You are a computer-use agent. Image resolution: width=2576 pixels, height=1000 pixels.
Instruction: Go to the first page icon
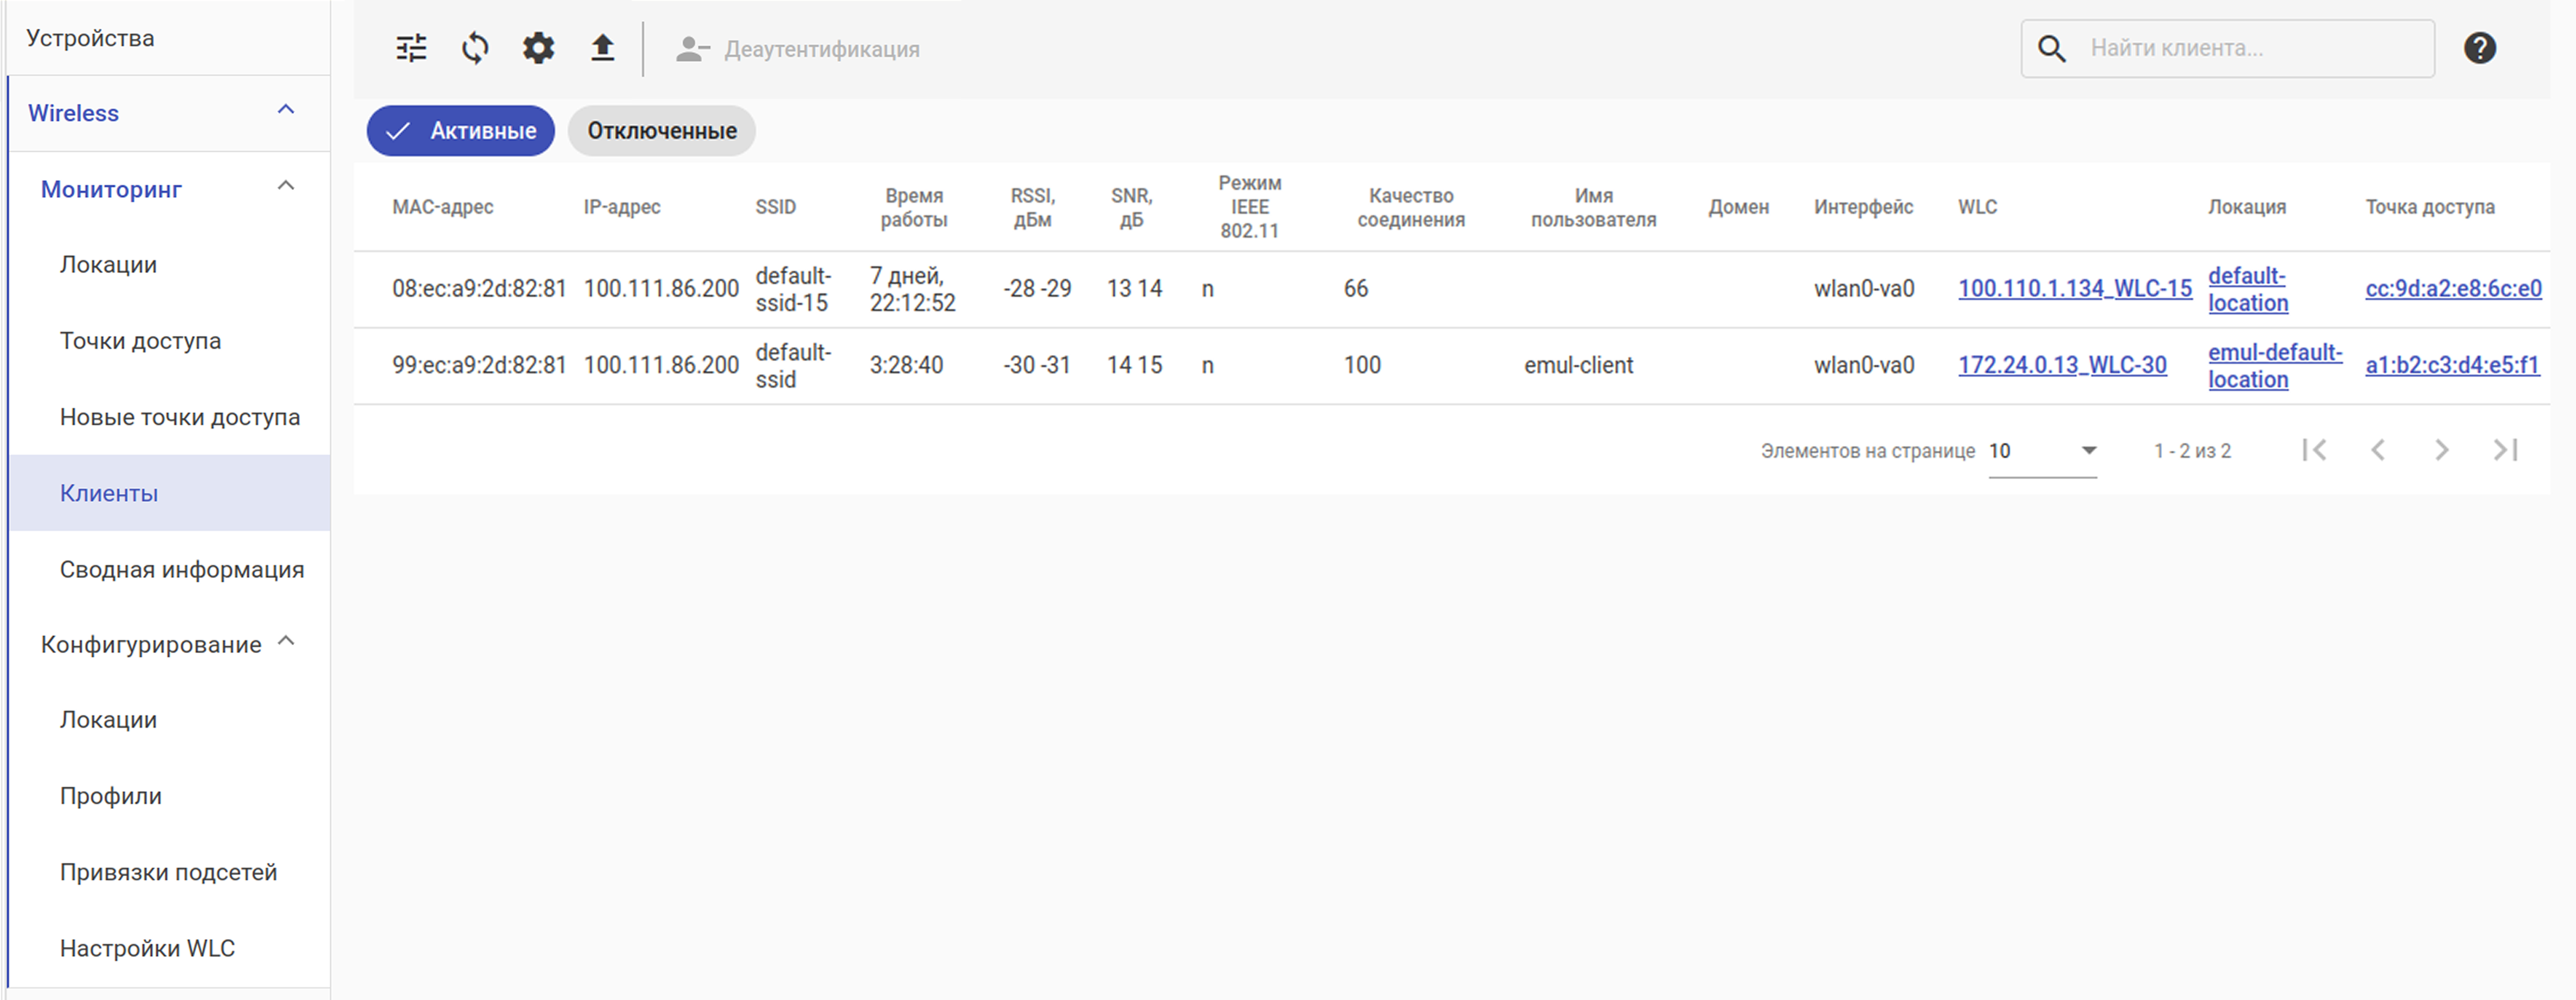(x=2314, y=450)
